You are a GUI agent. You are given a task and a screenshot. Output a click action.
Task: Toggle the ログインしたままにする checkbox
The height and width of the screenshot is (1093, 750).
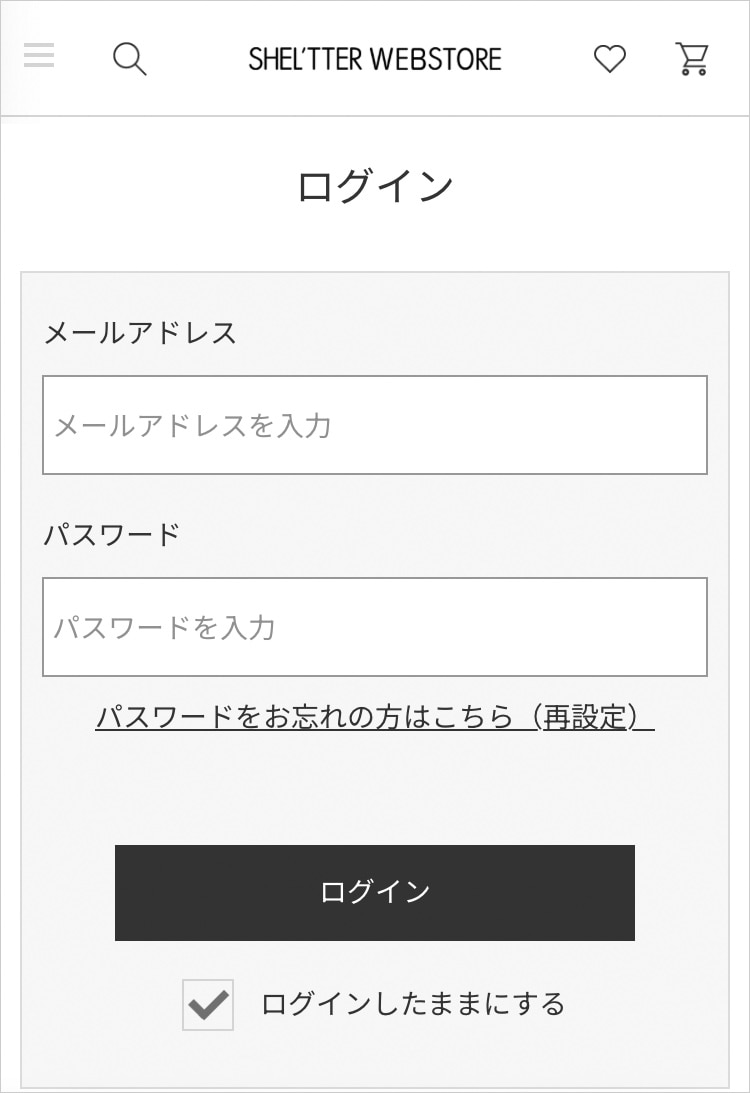click(x=208, y=1004)
